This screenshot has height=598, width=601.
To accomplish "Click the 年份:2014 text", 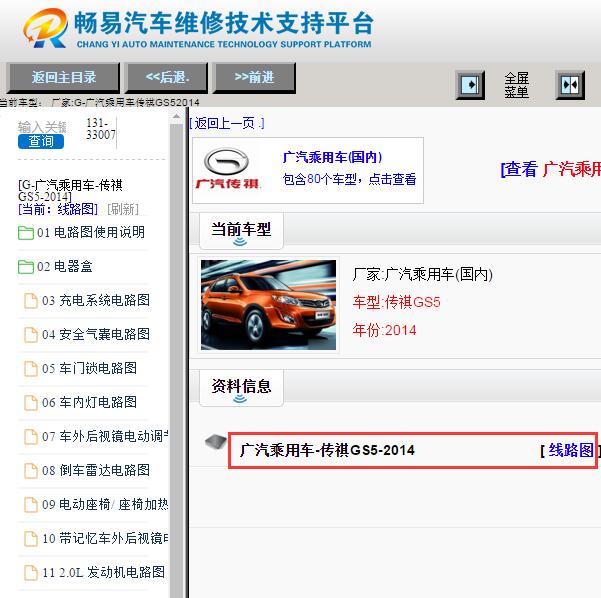I will 384,330.
